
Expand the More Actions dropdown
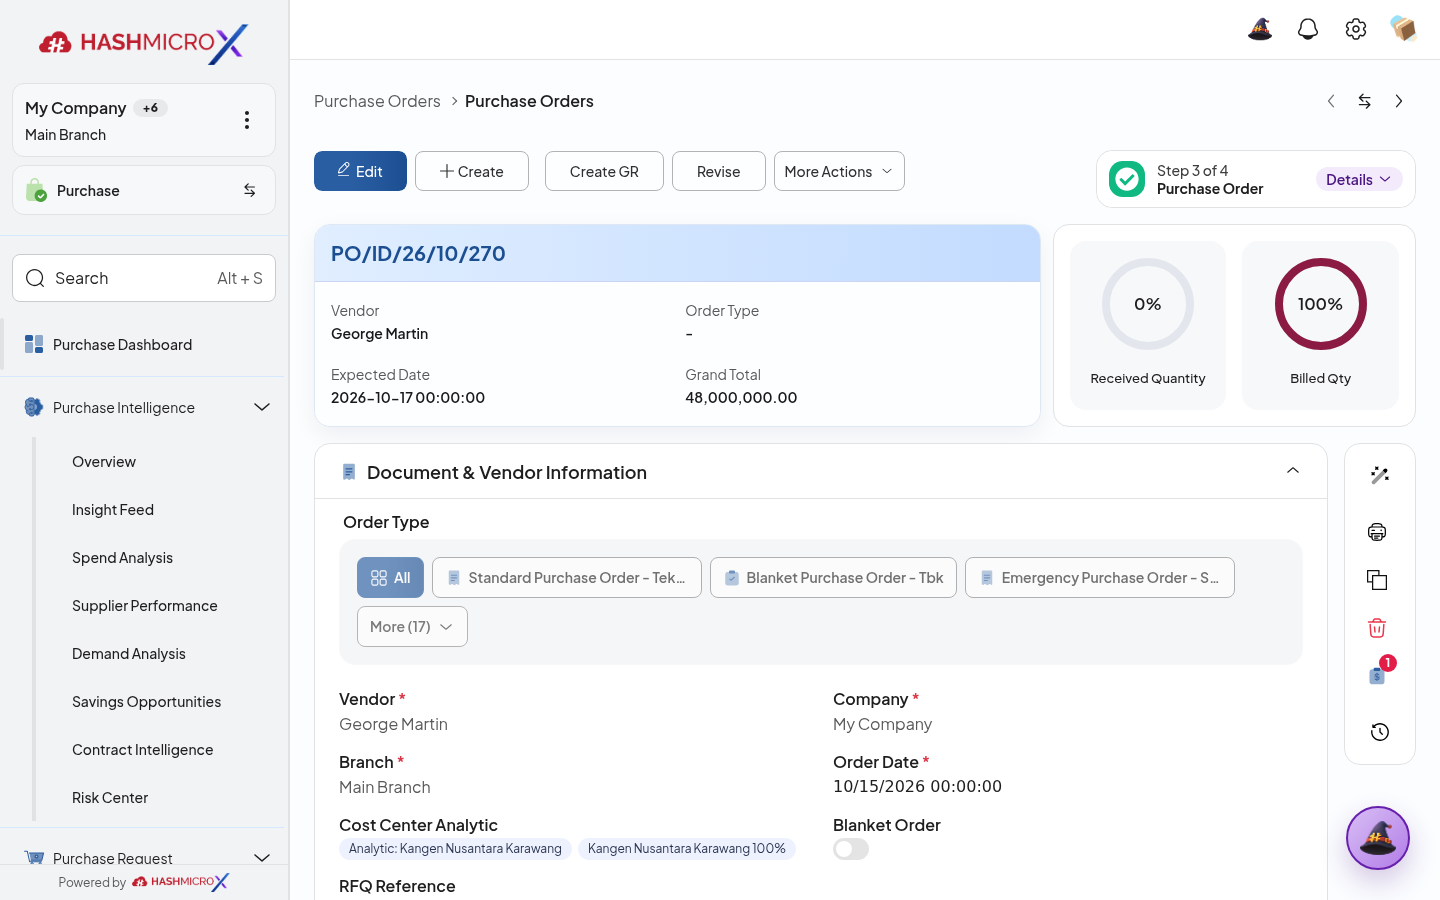pyautogui.click(x=839, y=171)
